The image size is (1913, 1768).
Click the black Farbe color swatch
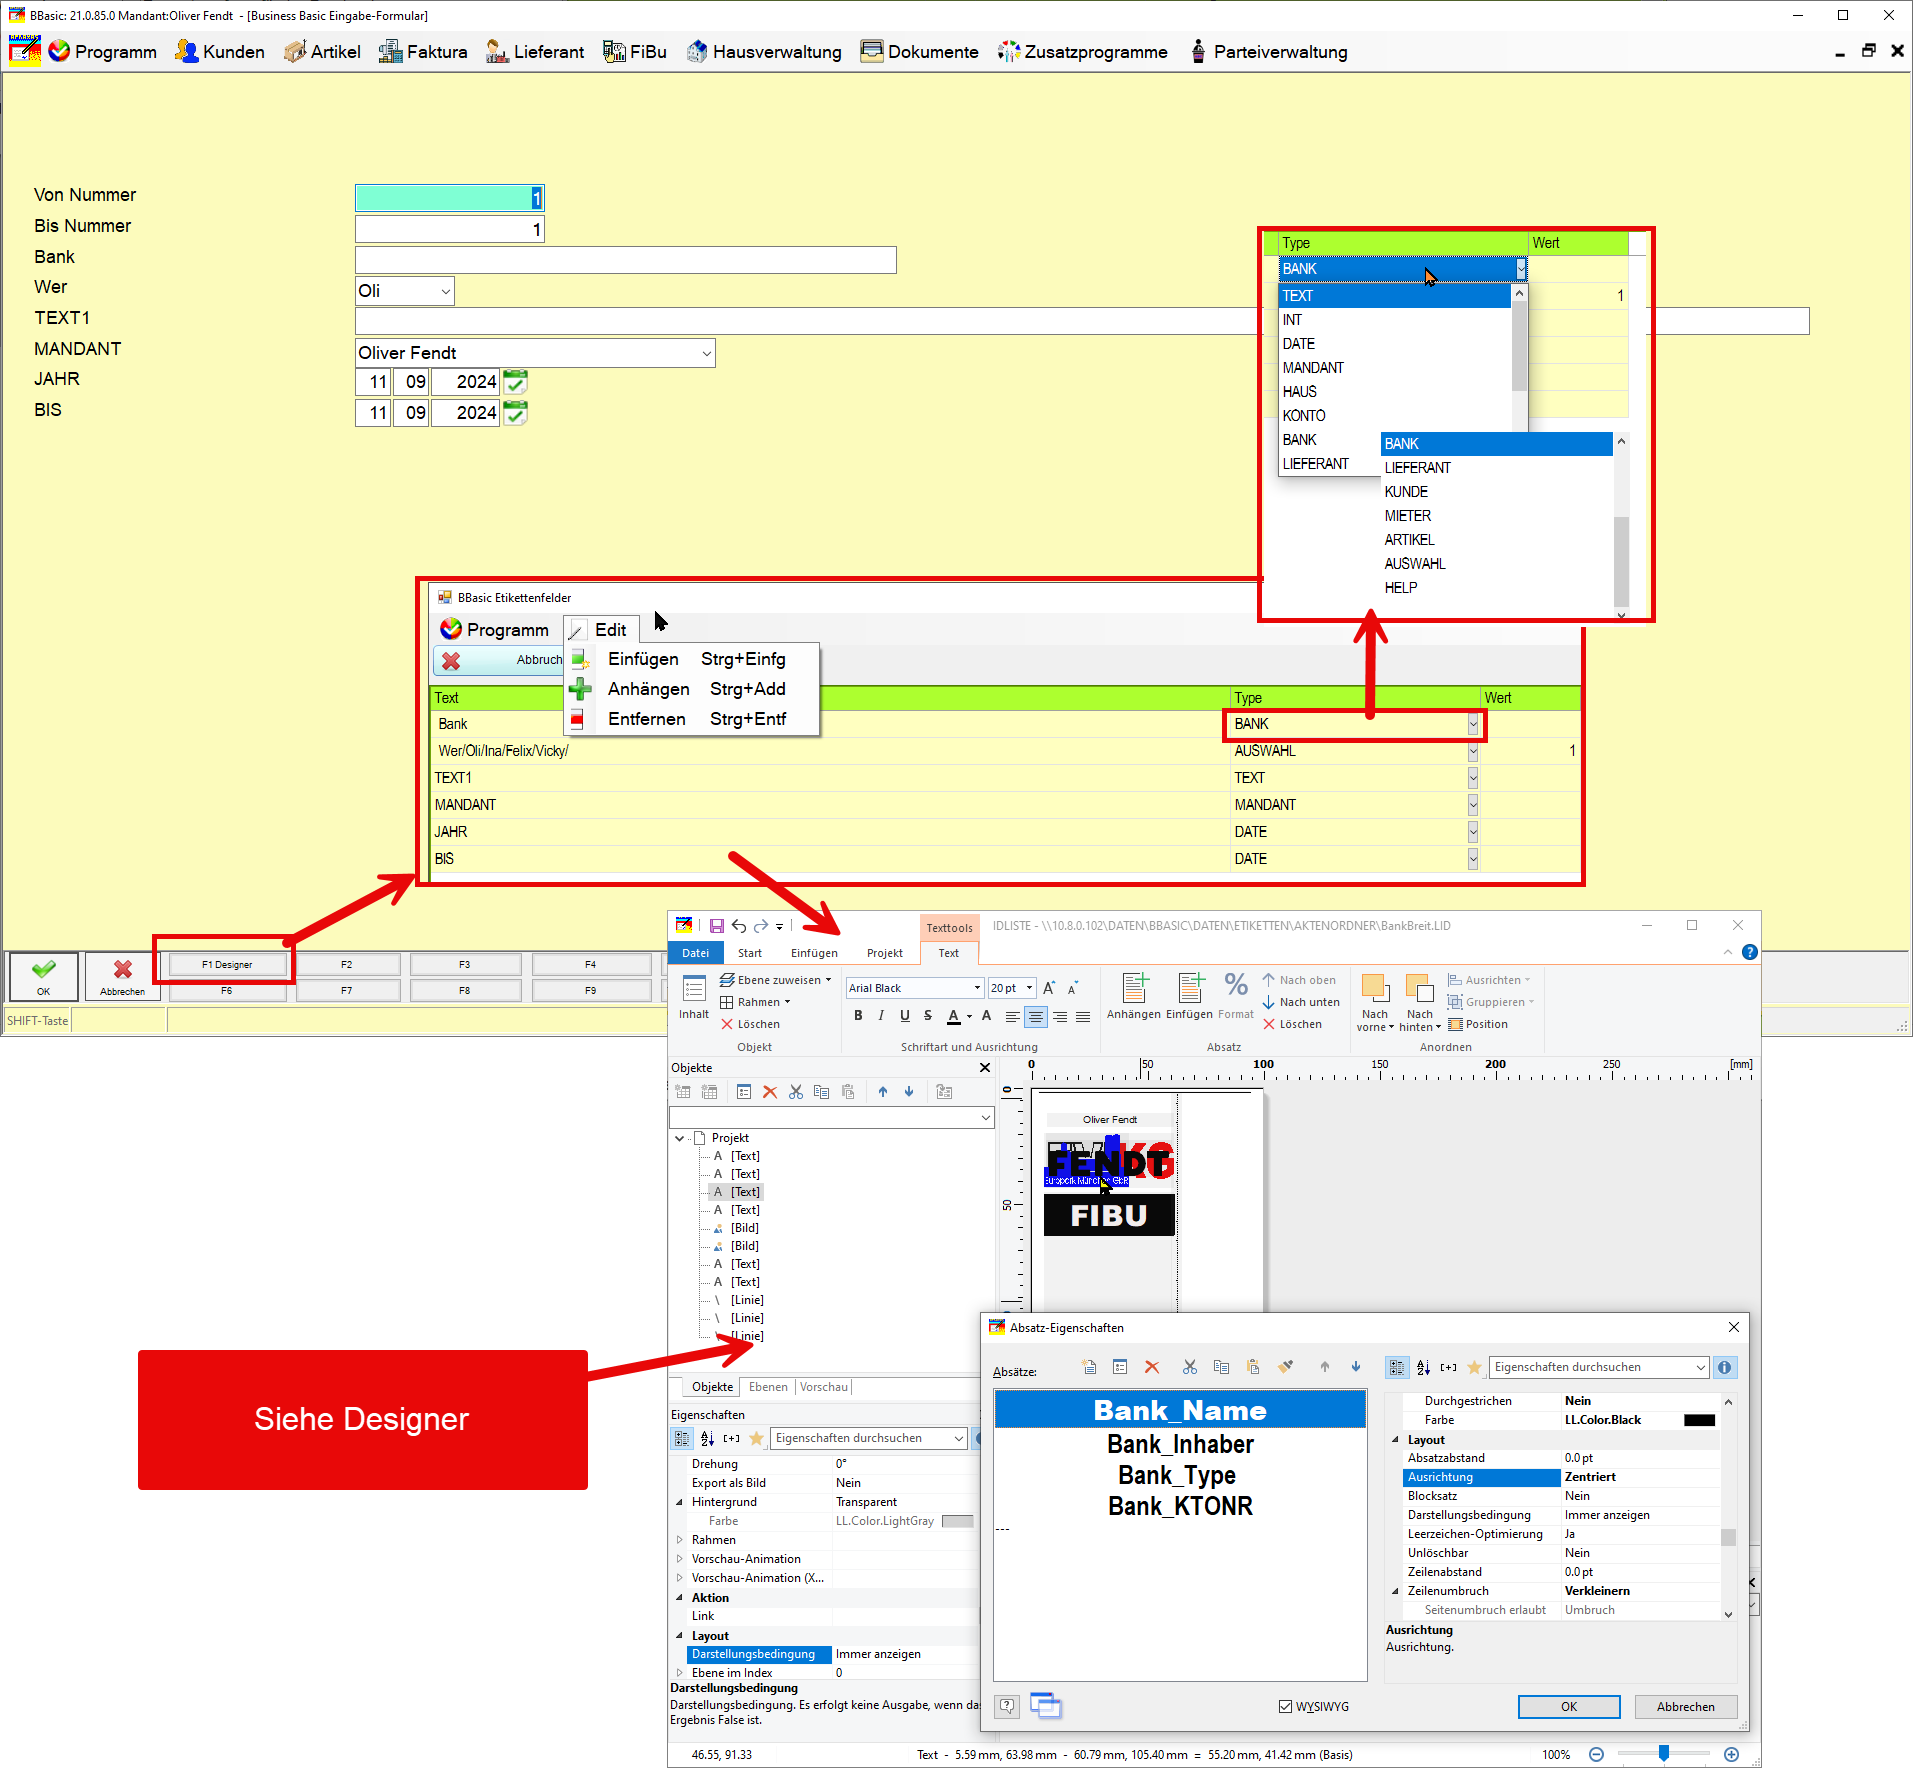point(1700,1420)
